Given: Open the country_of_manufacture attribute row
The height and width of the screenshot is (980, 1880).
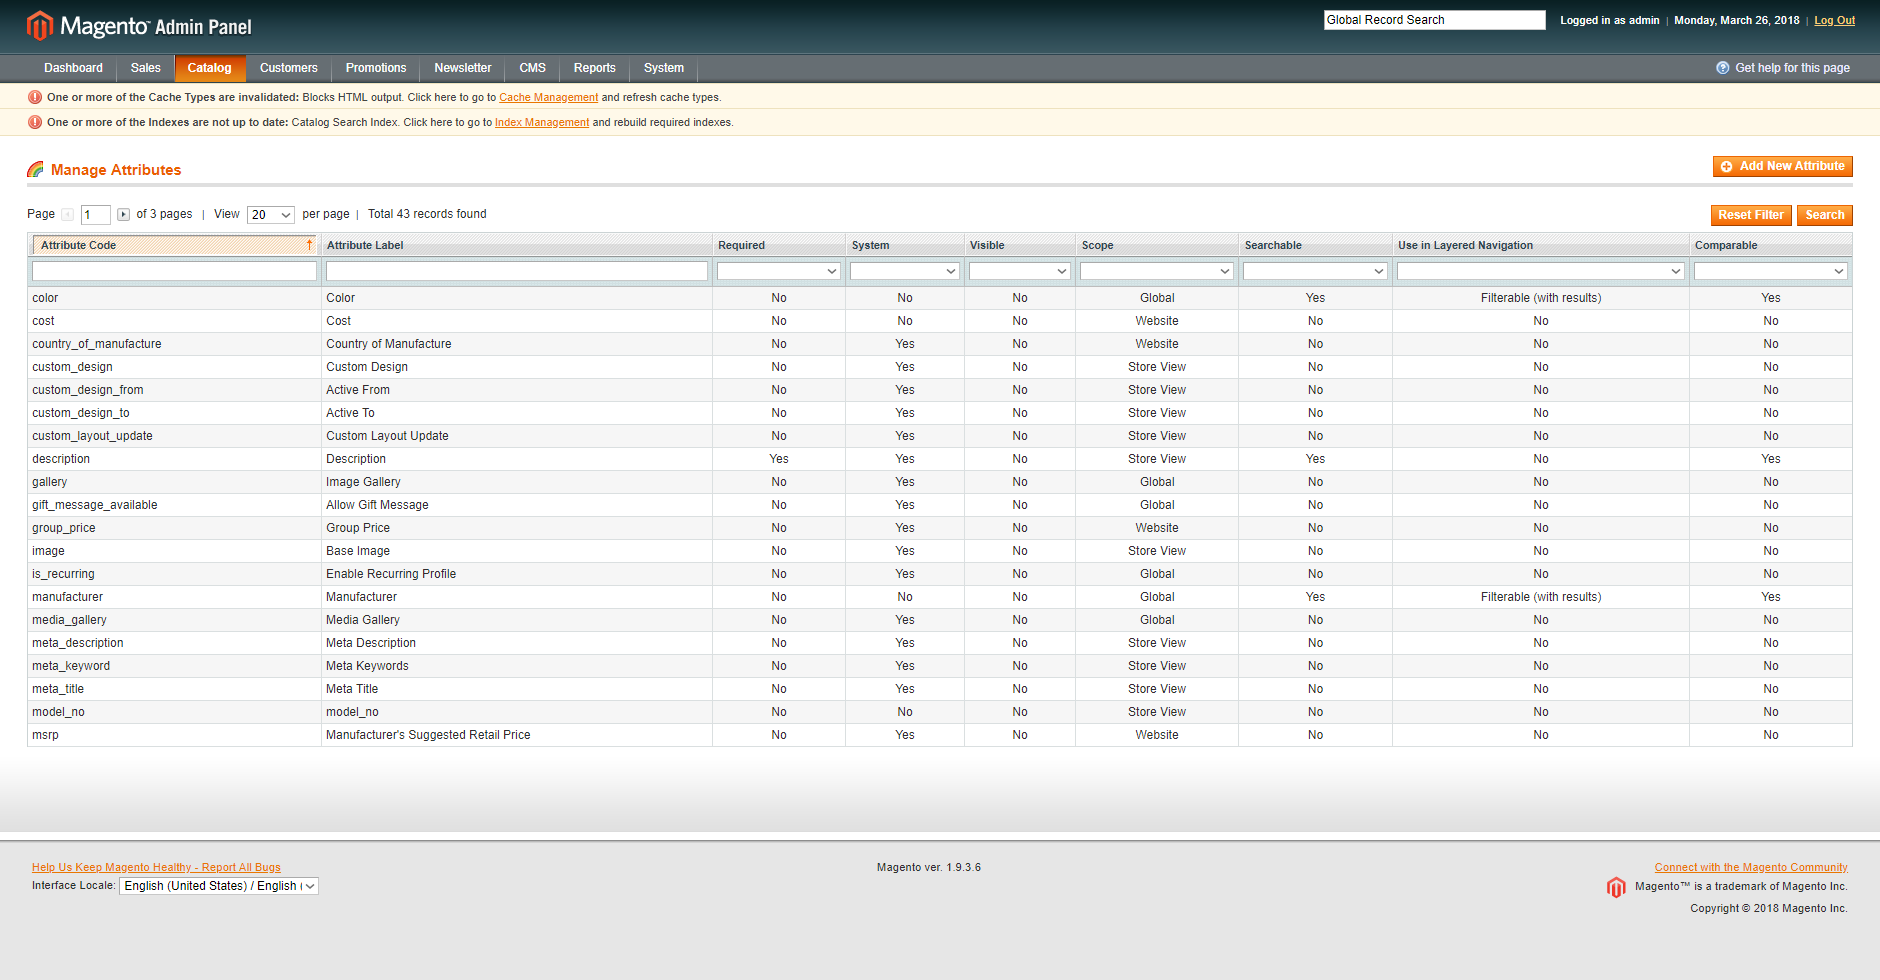Looking at the screenshot, I should tap(940, 344).
